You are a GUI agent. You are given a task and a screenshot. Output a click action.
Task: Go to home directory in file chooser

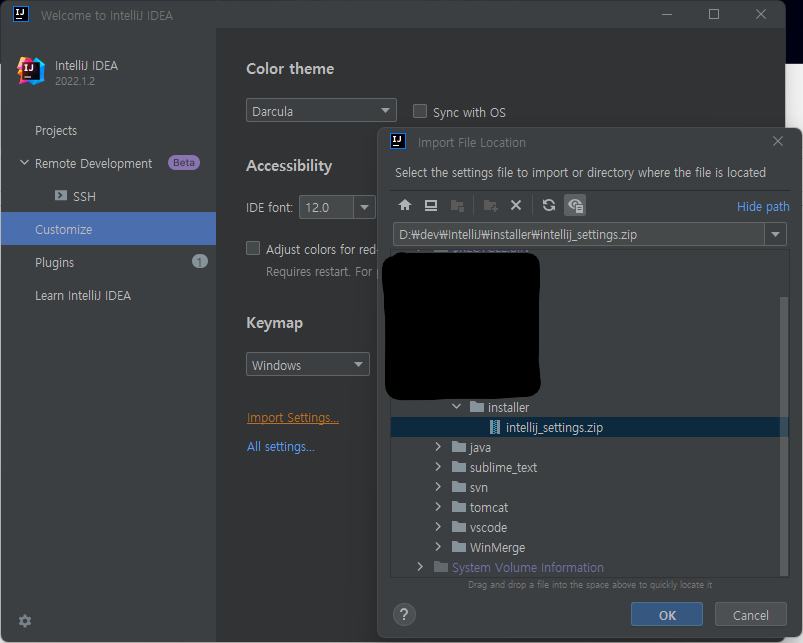(x=405, y=205)
